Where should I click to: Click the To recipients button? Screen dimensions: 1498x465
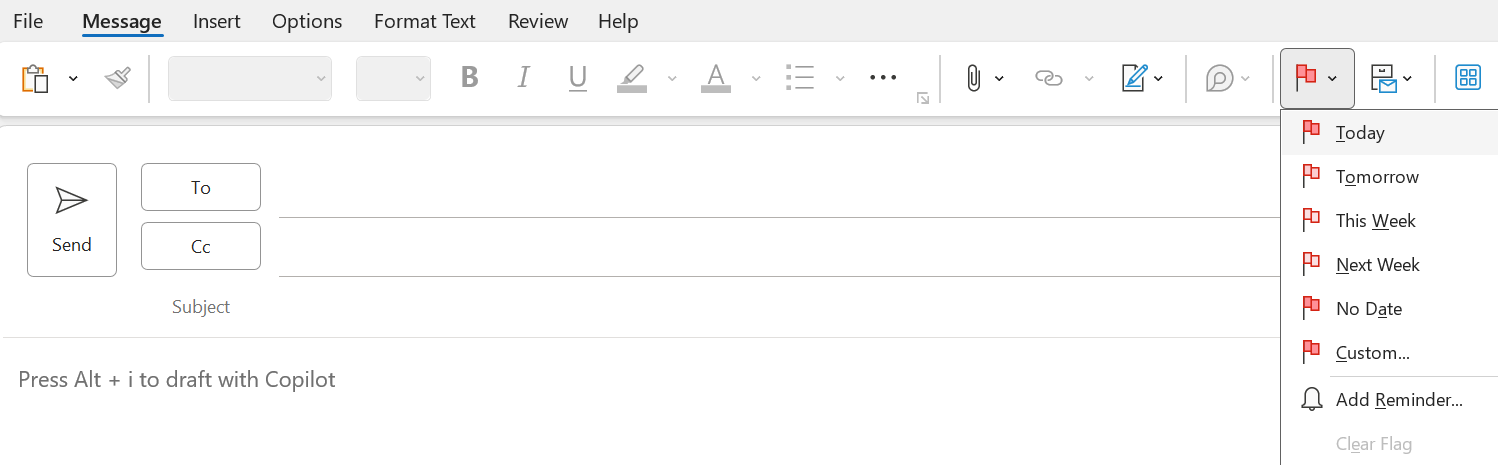point(201,187)
